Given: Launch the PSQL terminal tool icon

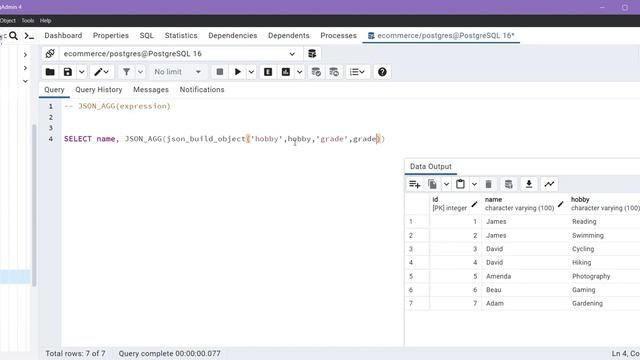Looking at the screenshot, I should 29,36.
